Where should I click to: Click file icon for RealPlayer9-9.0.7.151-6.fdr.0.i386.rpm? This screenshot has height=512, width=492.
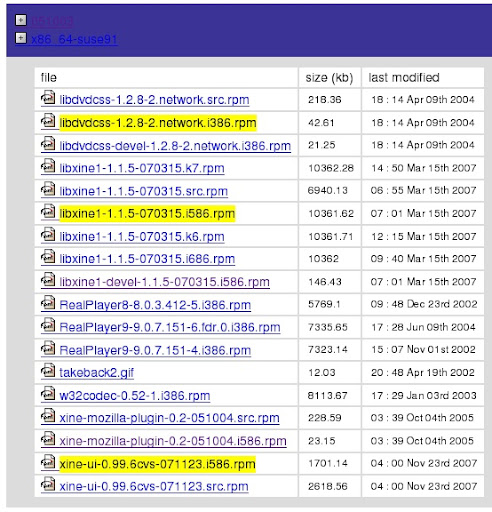48,325
